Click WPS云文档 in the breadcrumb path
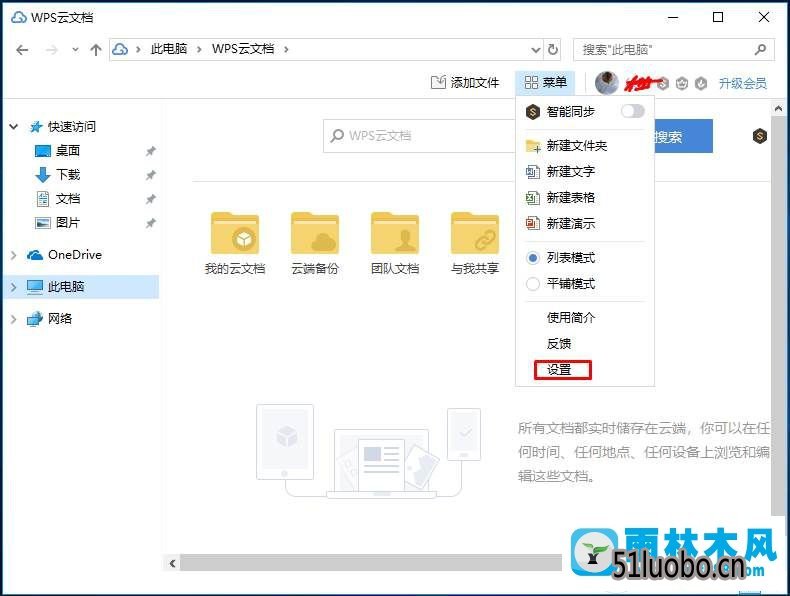This screenshot has width=790, height=596. click(243, 49)
